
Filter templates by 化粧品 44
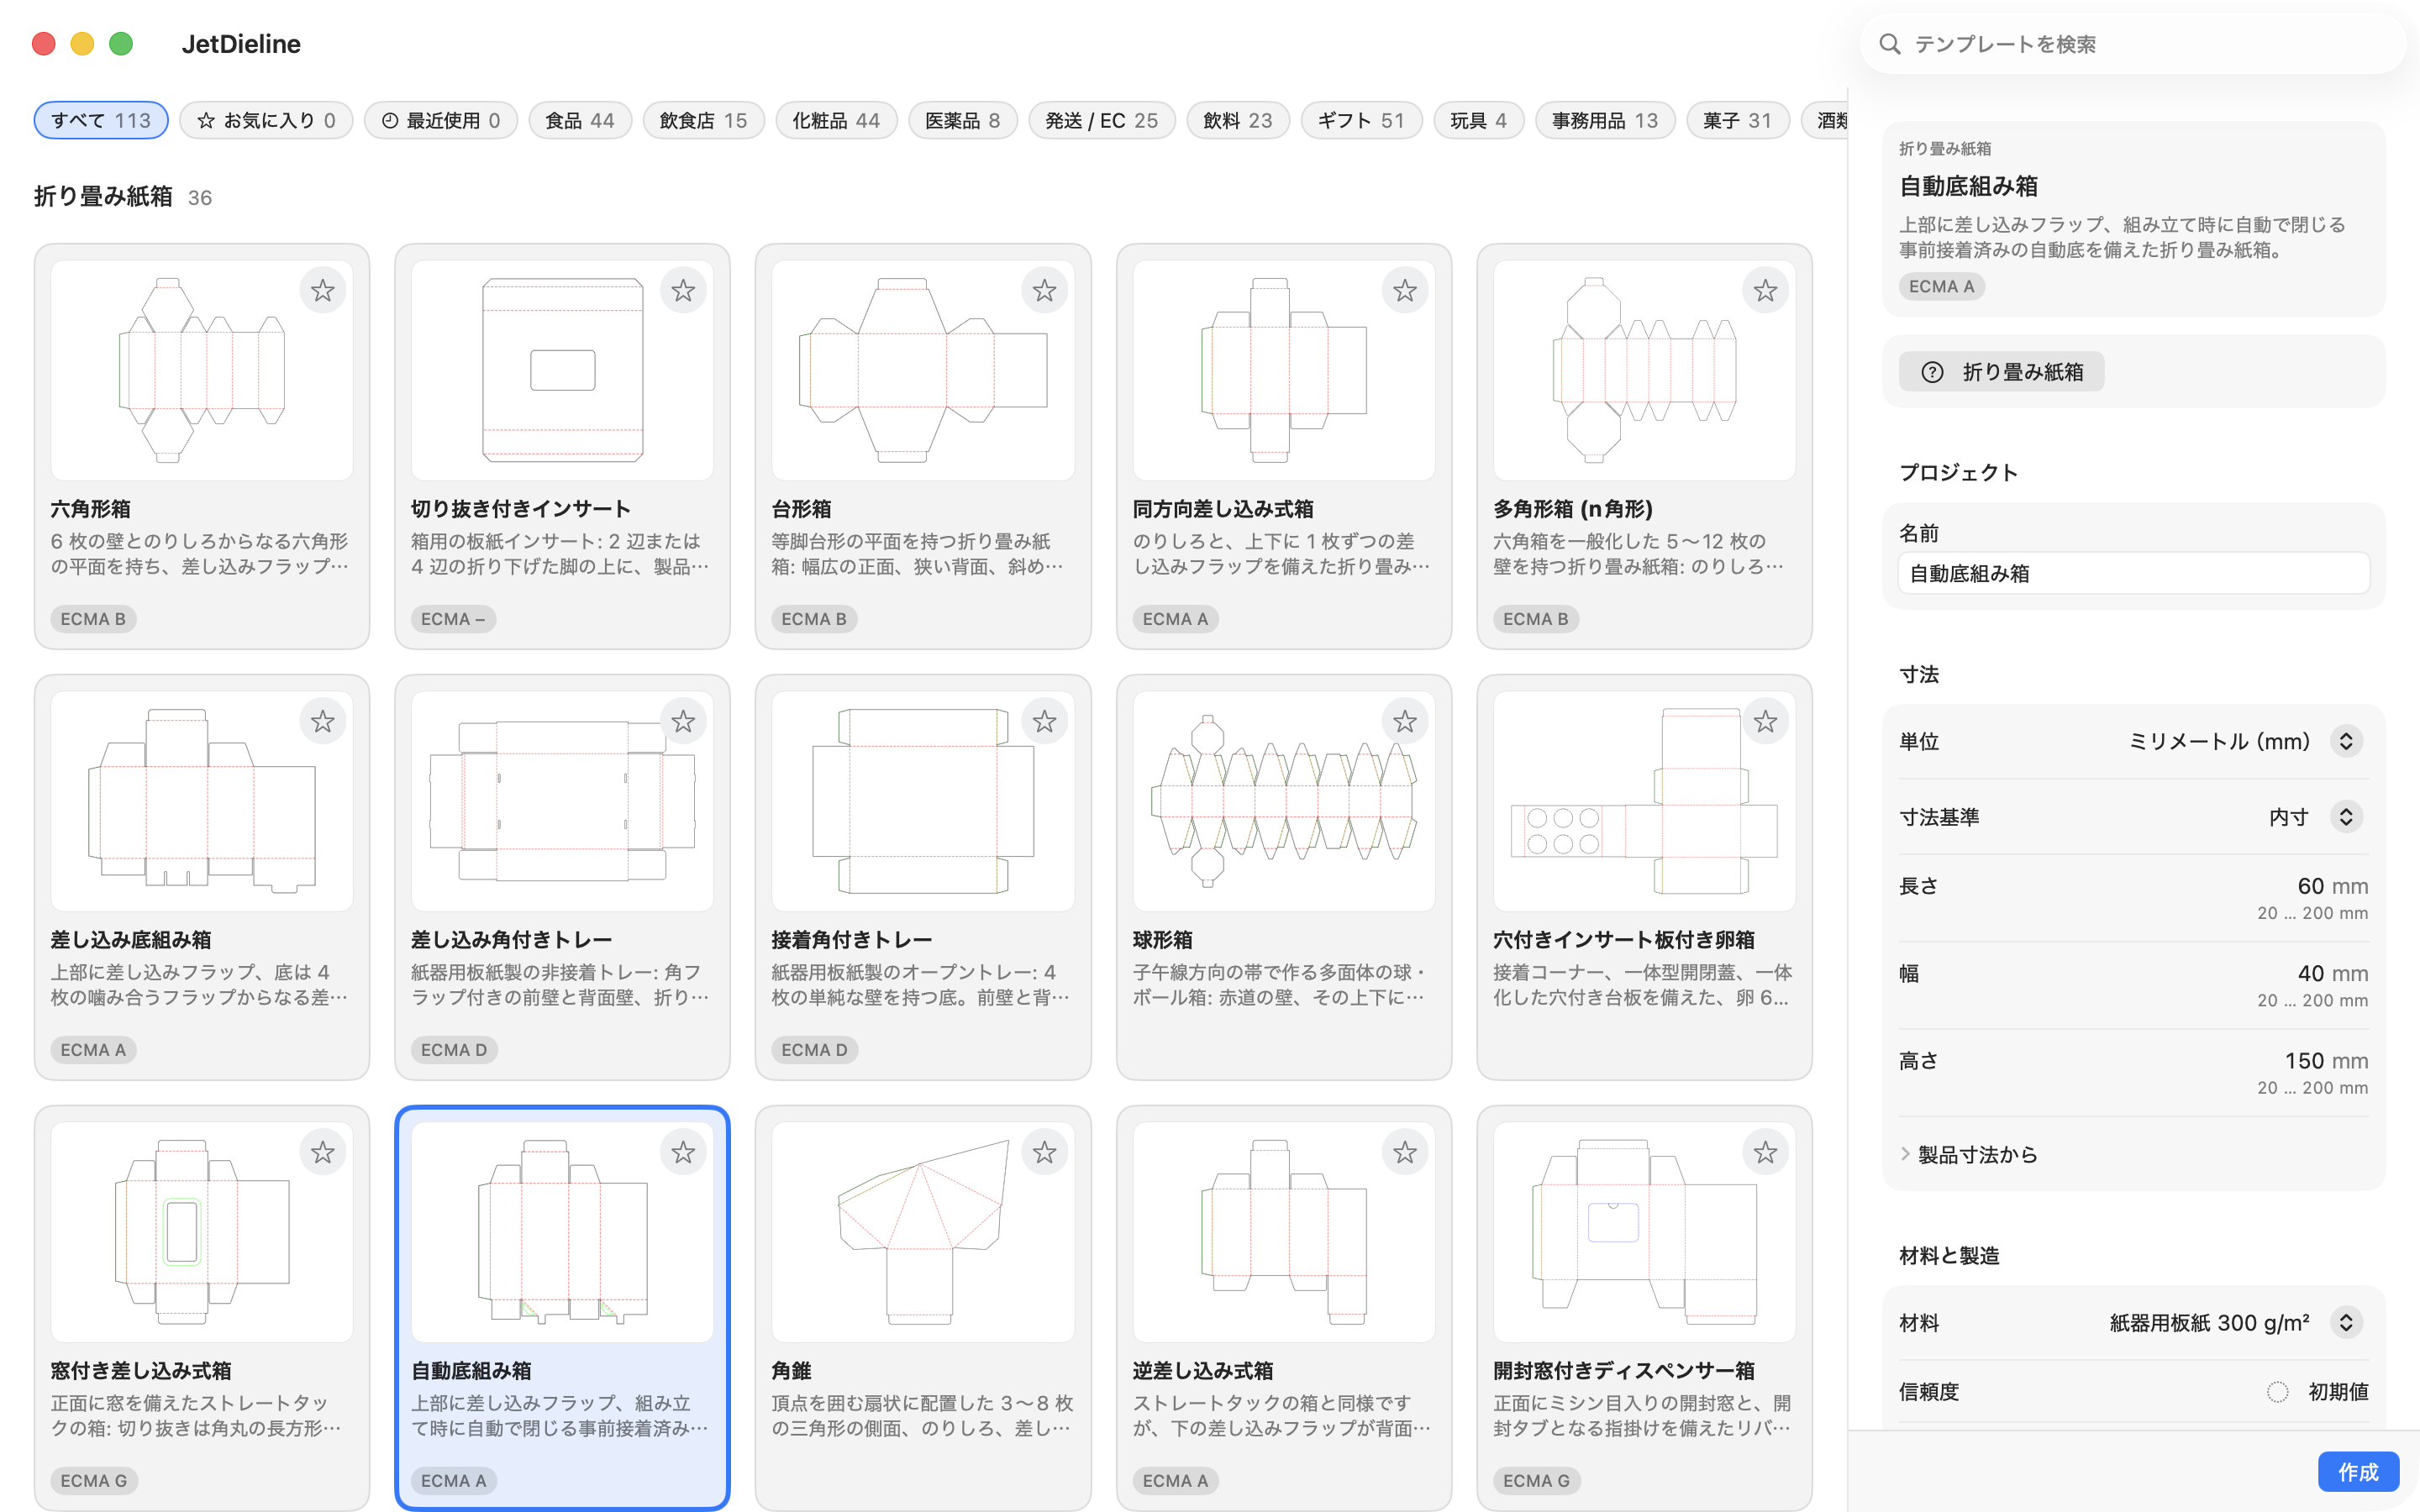[836, 121]
